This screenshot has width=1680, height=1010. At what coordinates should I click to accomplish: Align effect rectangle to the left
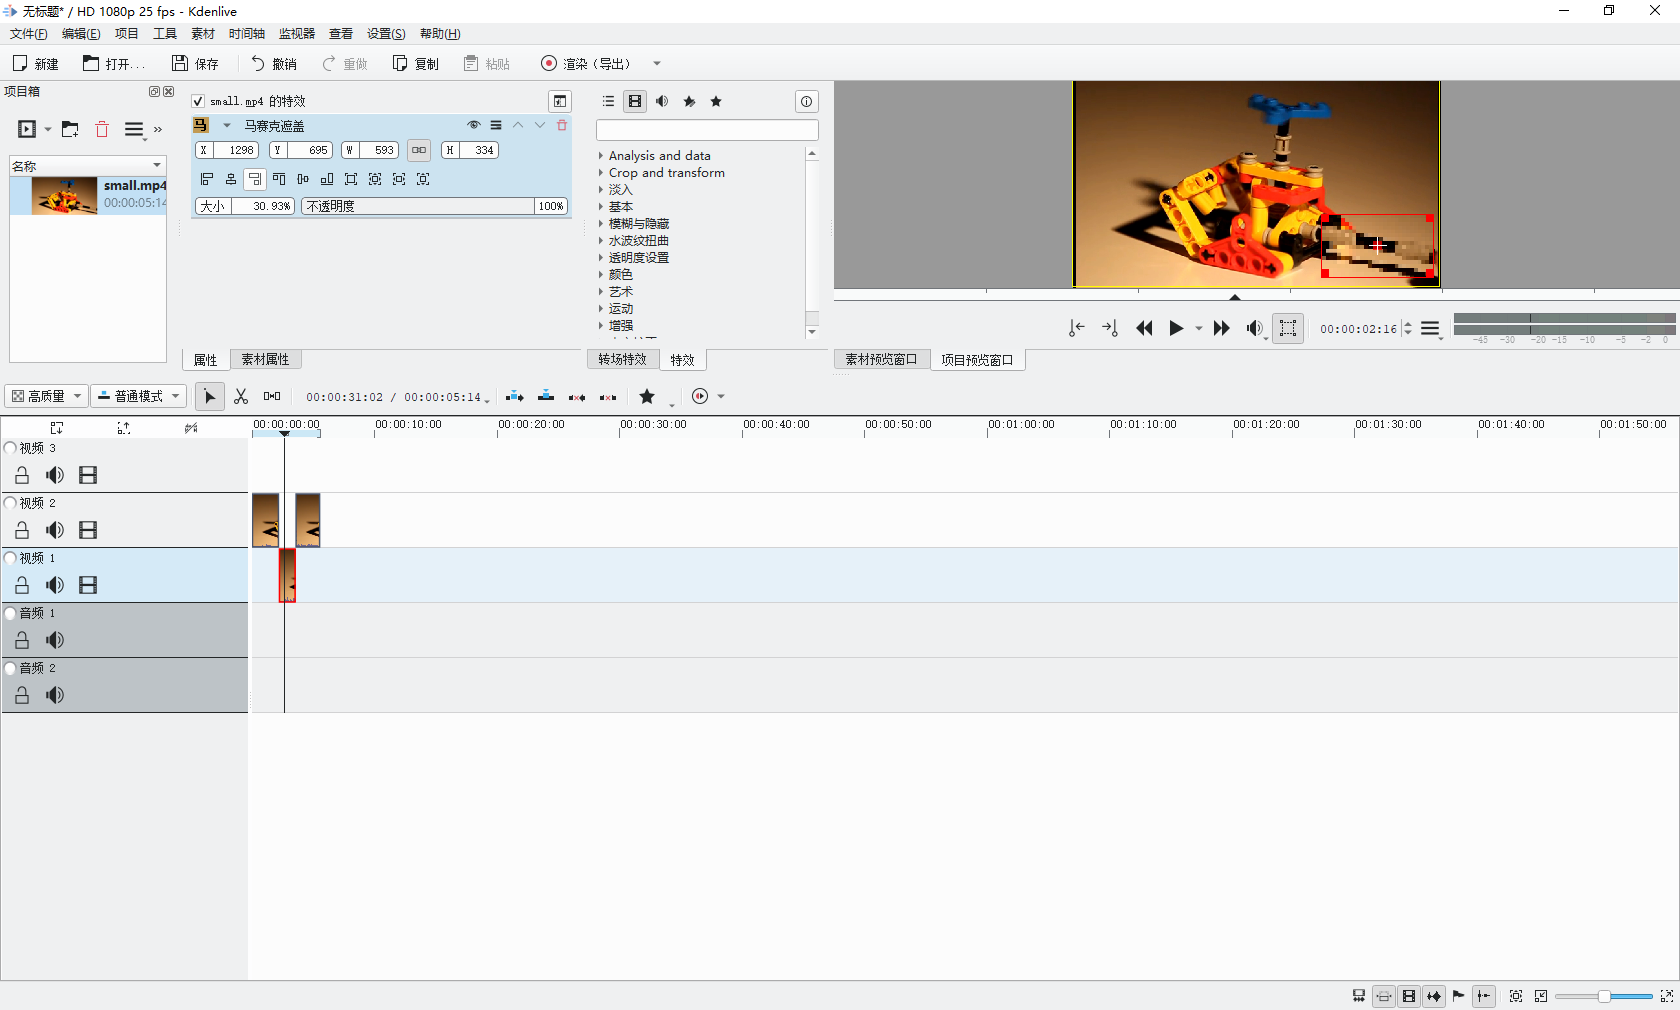click(207, 179)
